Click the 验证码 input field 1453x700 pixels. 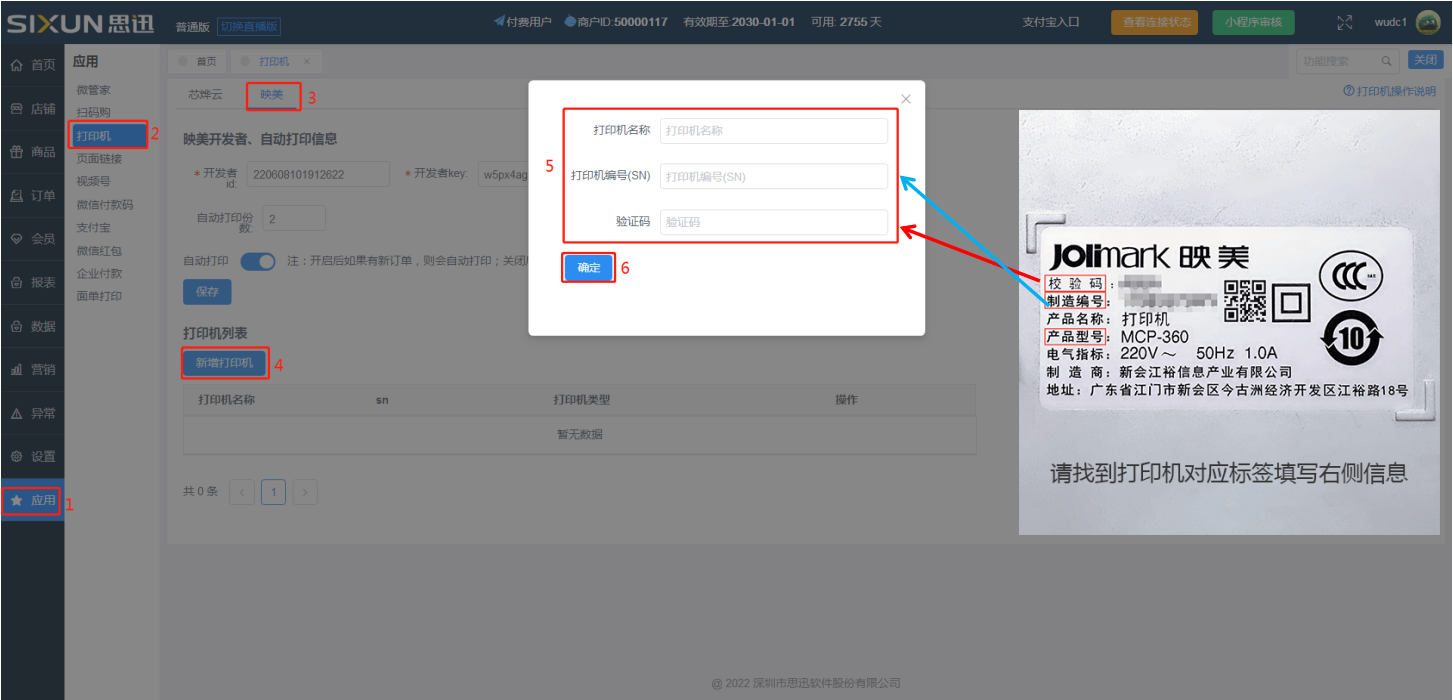(x=774, y=222)
